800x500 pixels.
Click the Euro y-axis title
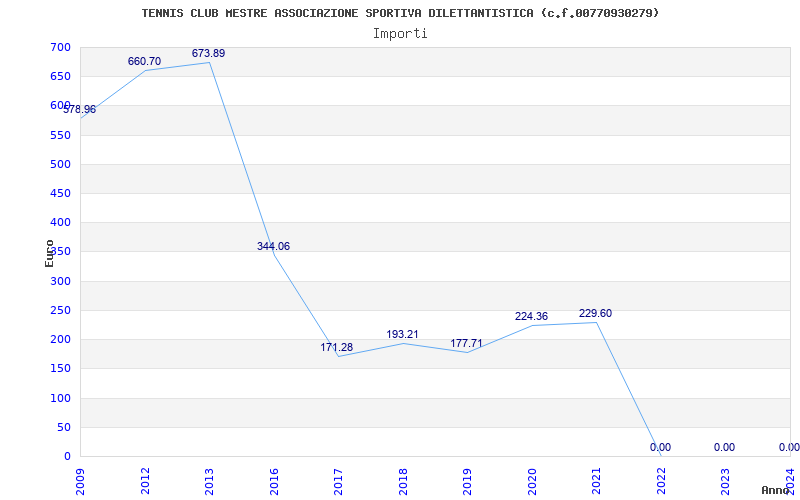click(49, 253)
